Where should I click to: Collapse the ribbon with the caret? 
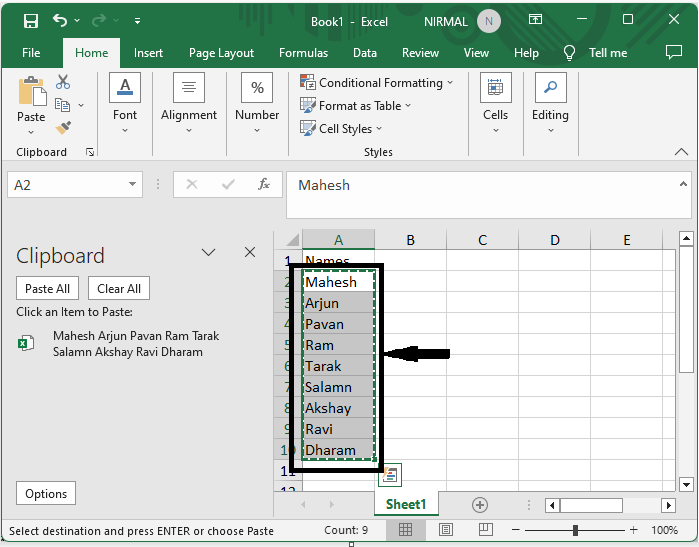[681, 152]
